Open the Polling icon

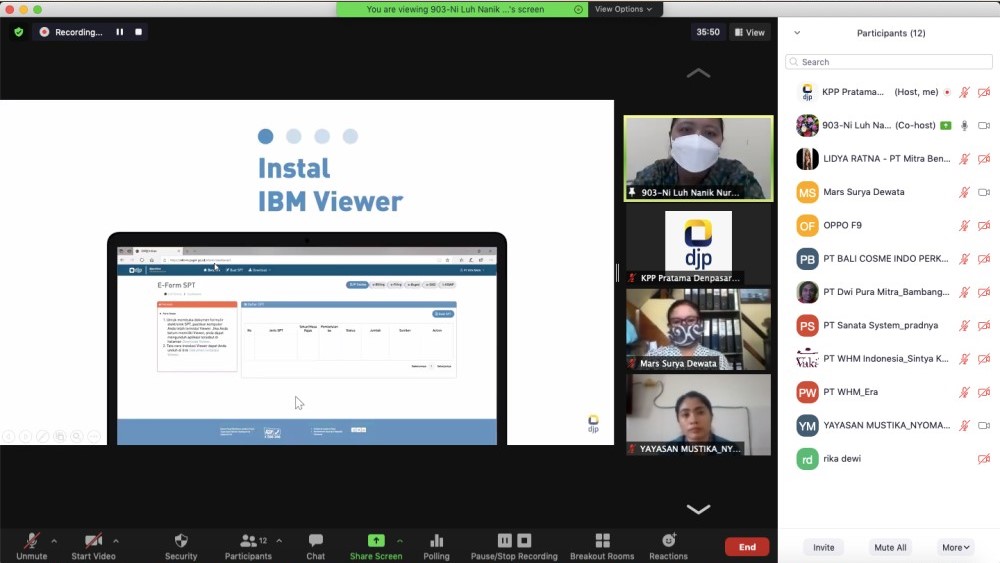[436, 541]
